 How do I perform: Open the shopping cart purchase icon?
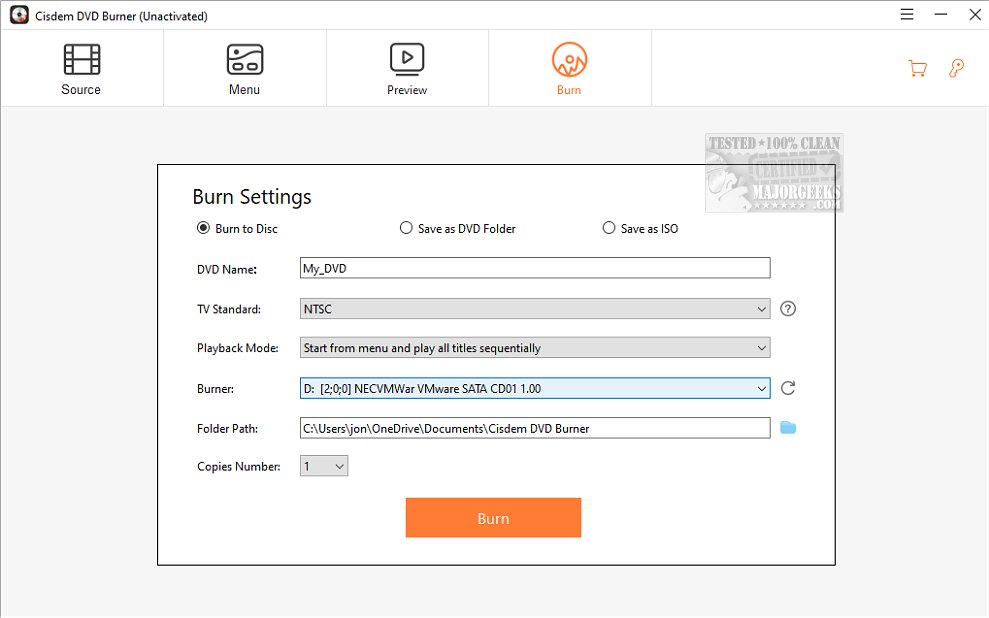pyautogui.click(x=916, y=69)
